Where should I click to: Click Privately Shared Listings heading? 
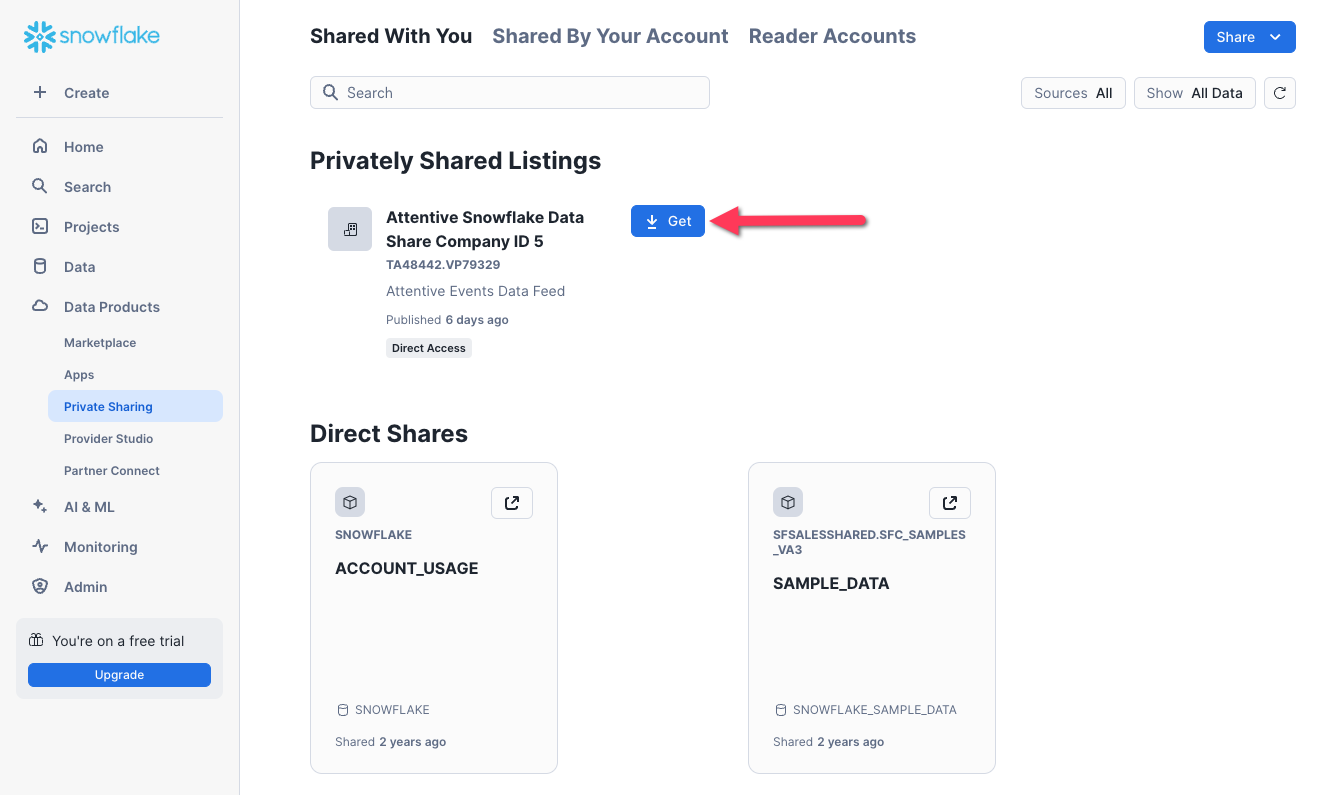(456, 161)
